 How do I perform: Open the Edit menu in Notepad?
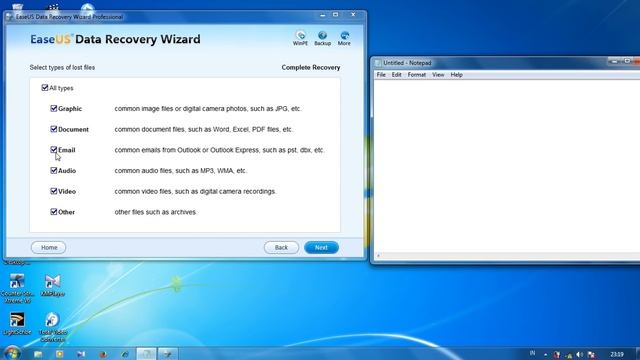pyautogui.click(x=396, y=75)
